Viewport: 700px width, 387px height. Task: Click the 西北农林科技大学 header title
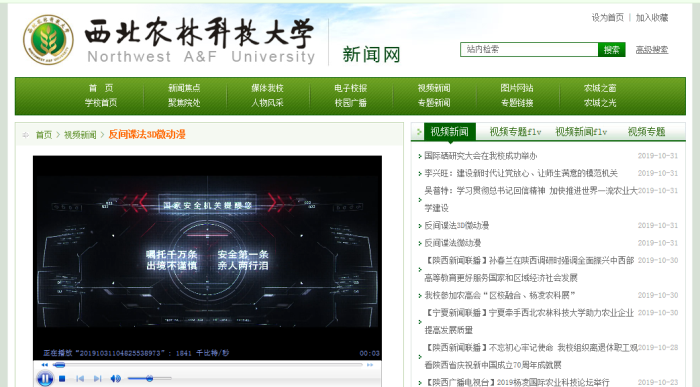tap(200, 32)
